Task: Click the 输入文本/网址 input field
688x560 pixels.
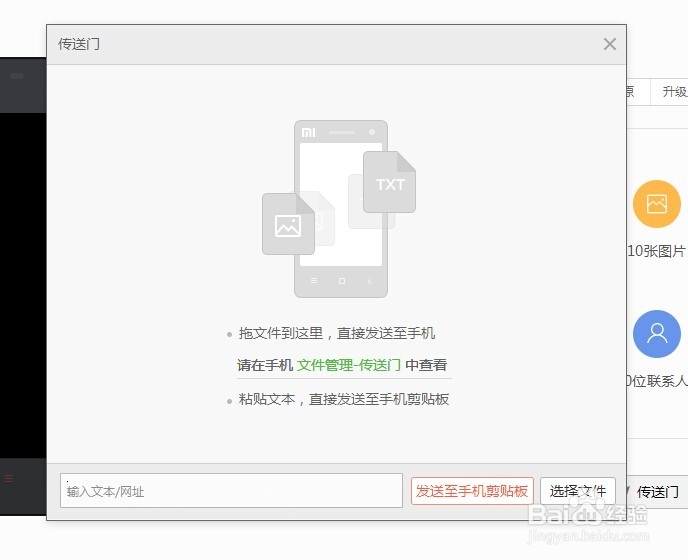Action: [x=231, y=491]
